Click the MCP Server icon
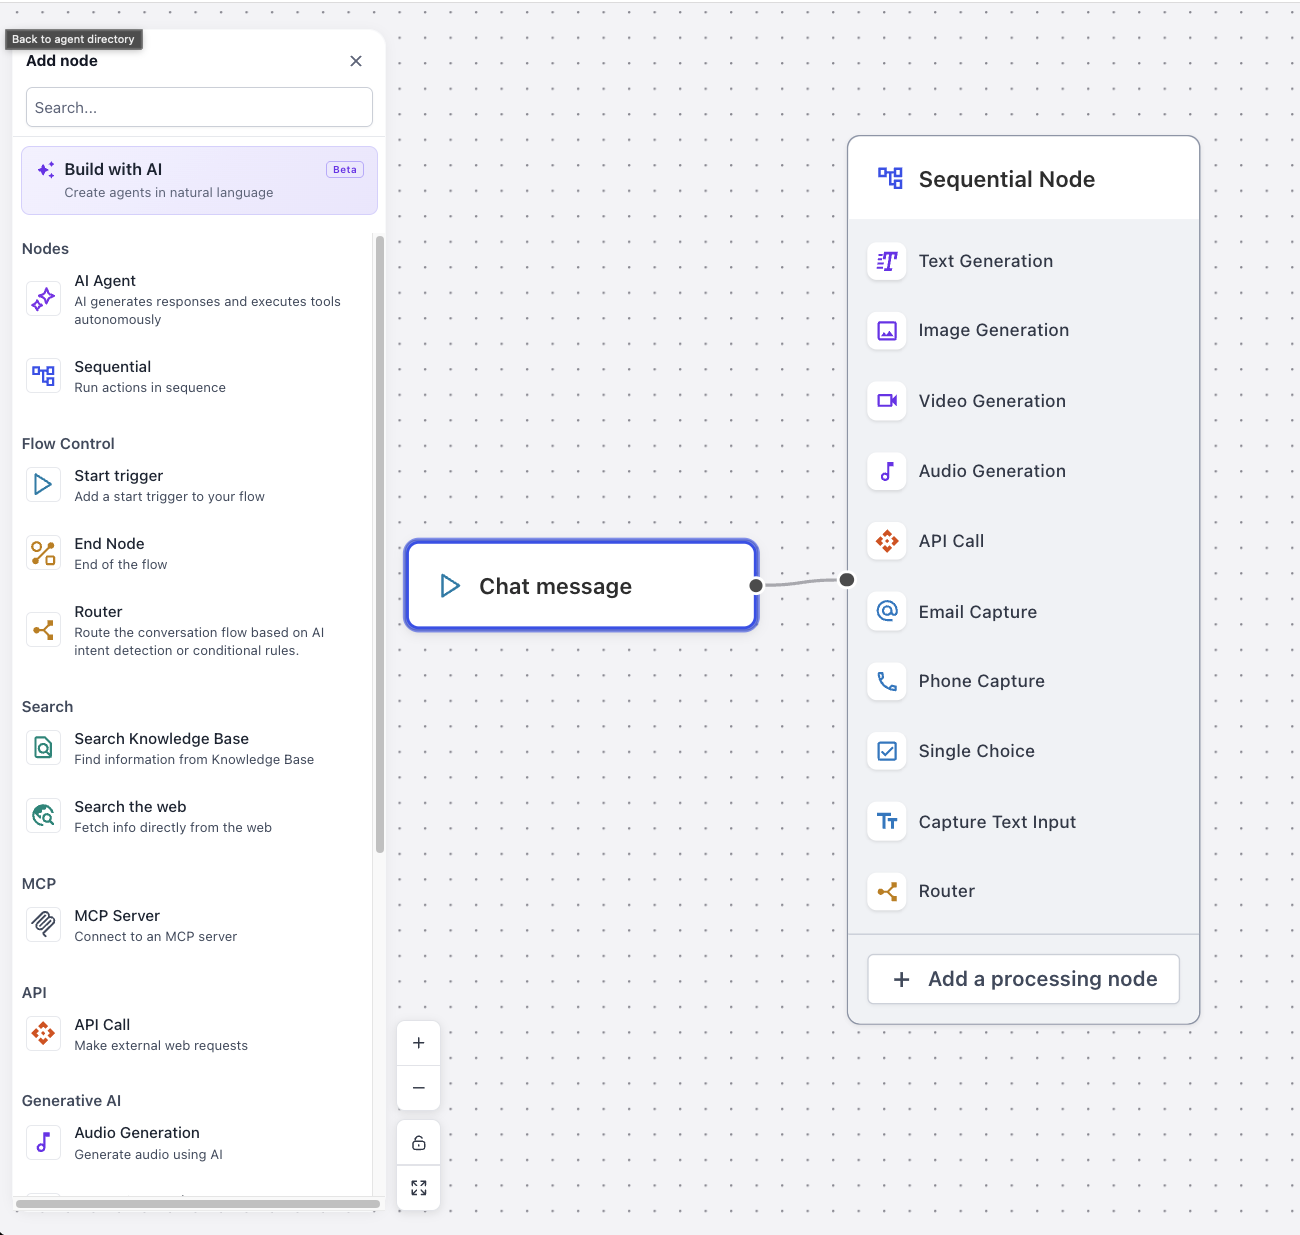 43,925
